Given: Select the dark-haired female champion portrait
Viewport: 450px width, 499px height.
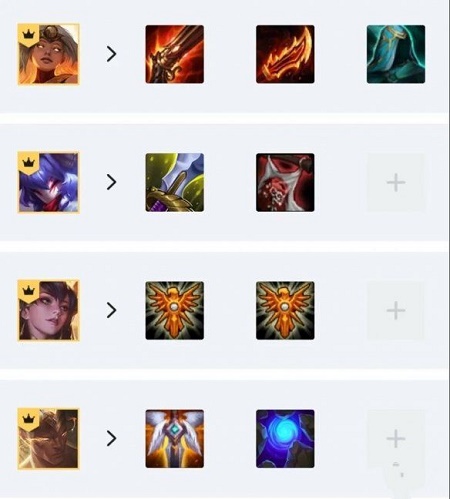Looking at the screenshot, I should point(49,310).
